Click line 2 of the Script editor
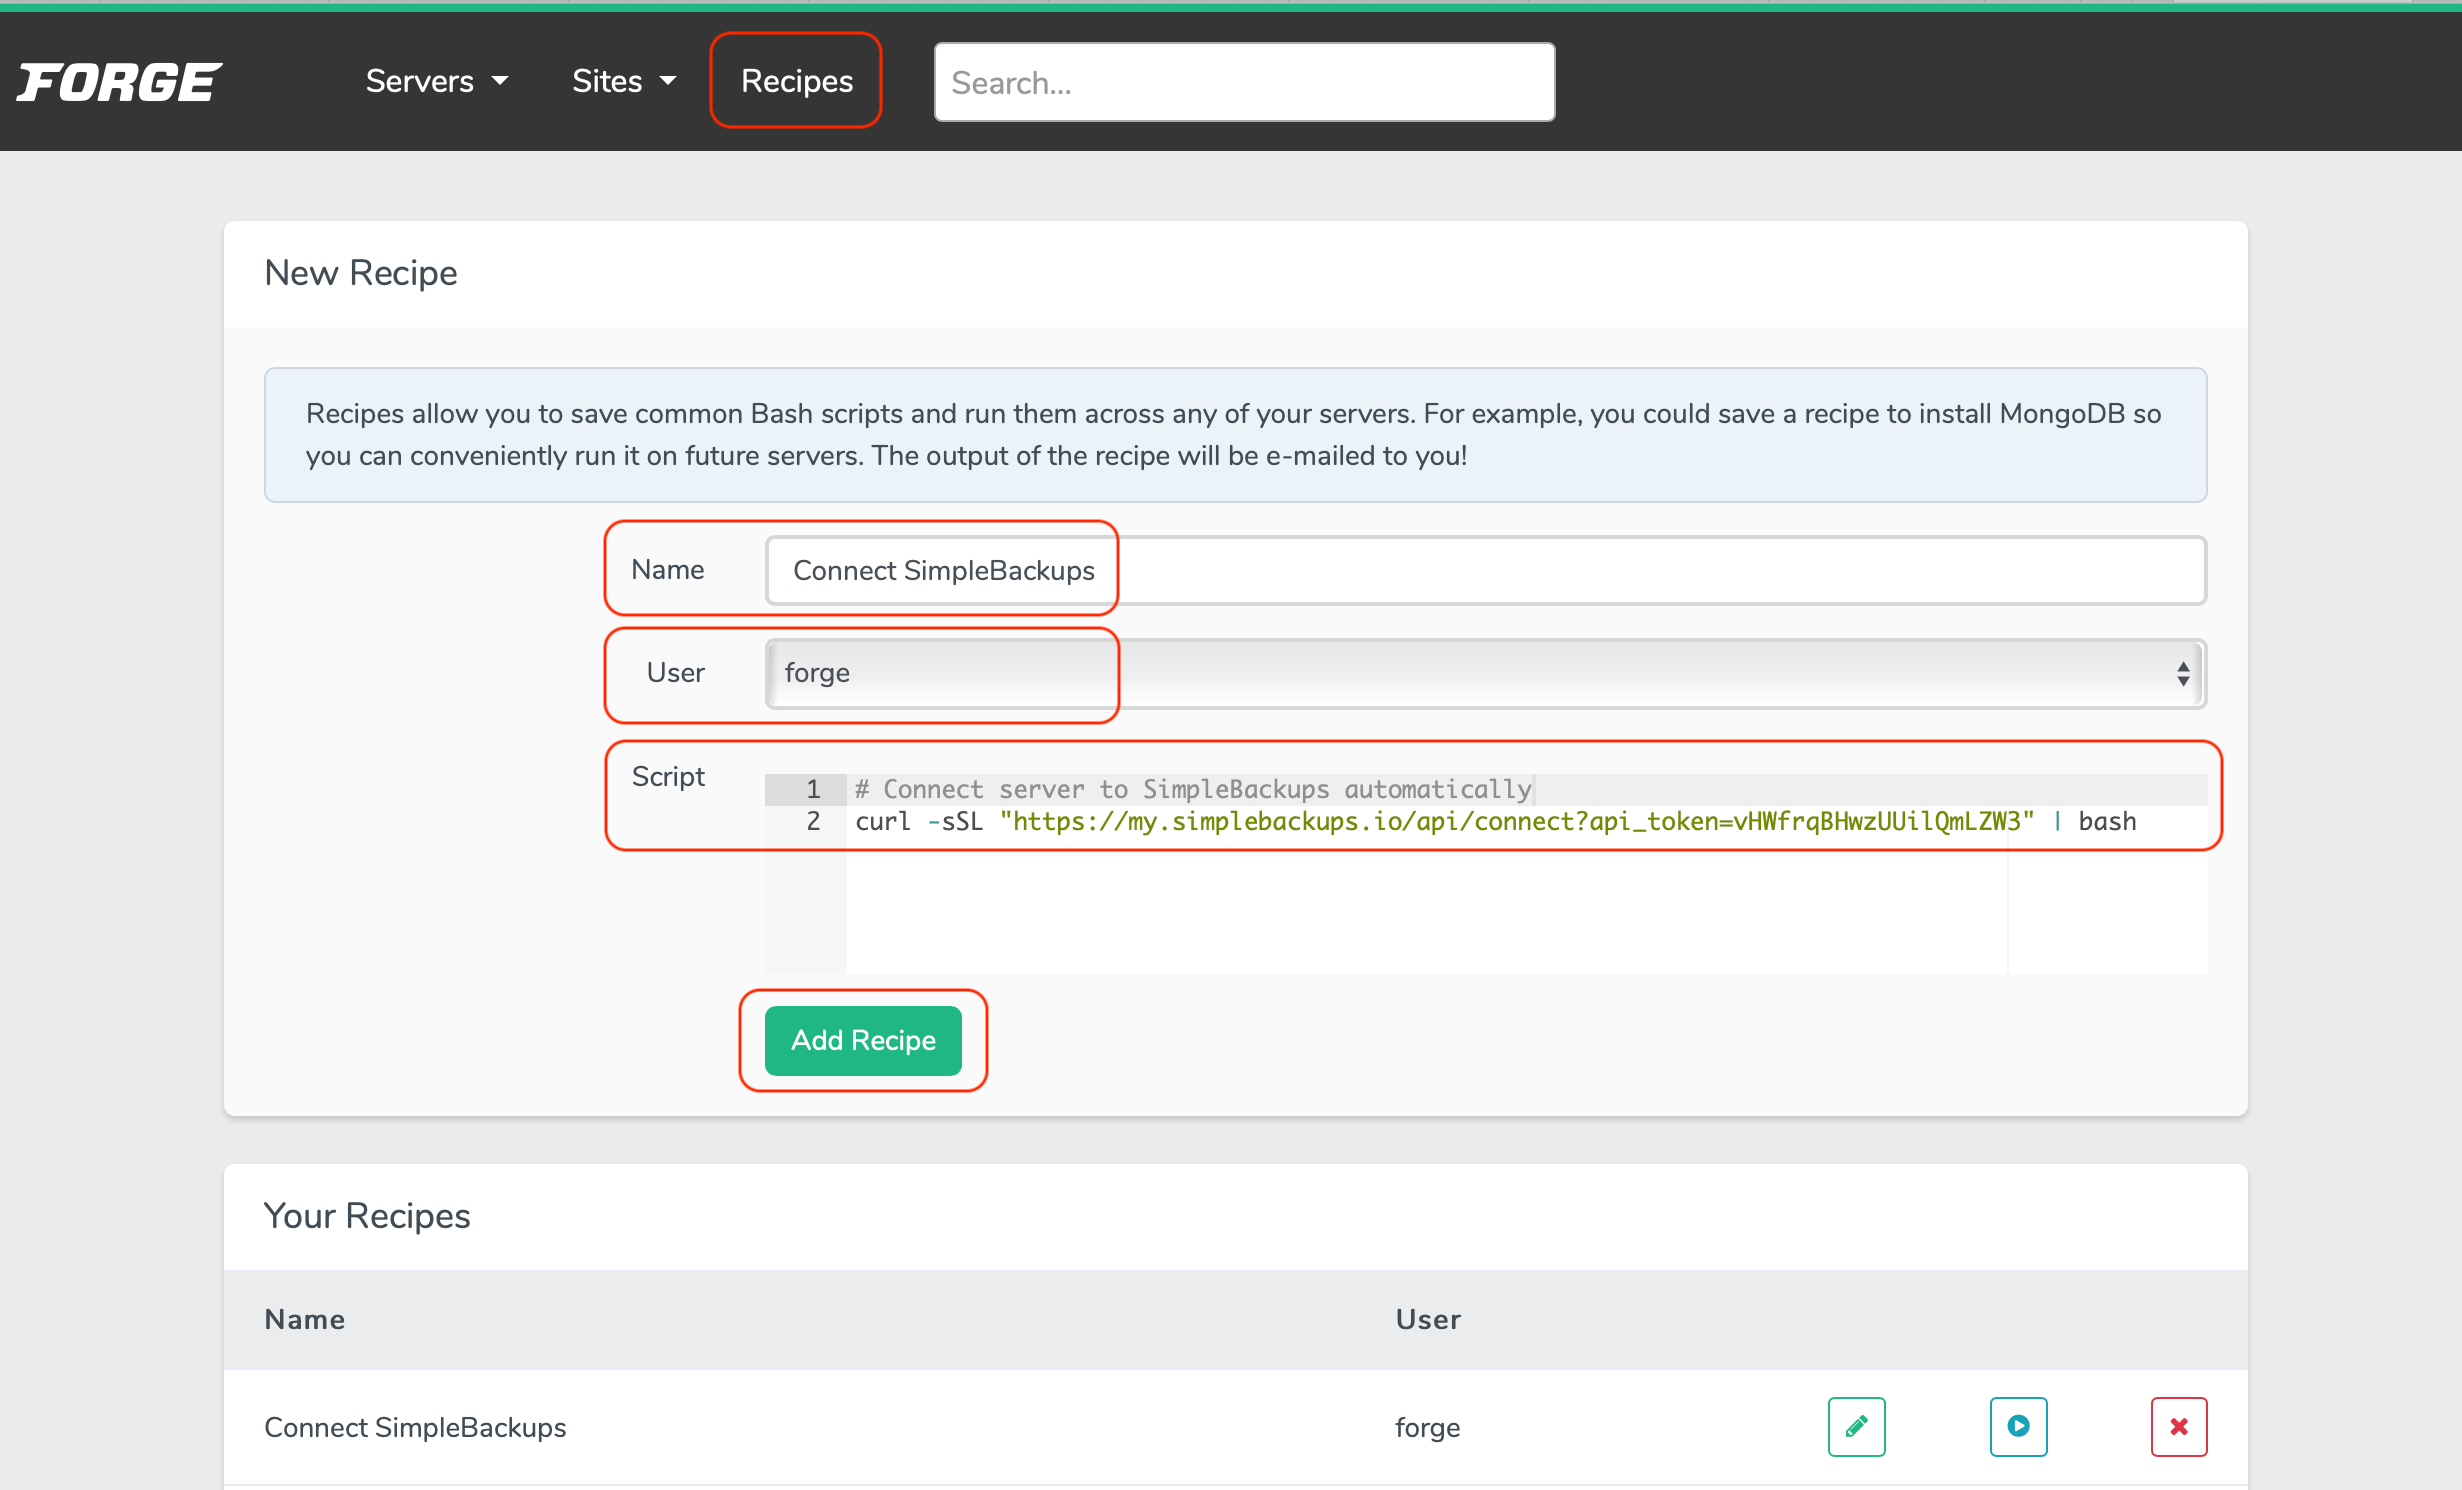Image resolution: width=2462 pixels, height=1490 pixels. [1400, 821]
